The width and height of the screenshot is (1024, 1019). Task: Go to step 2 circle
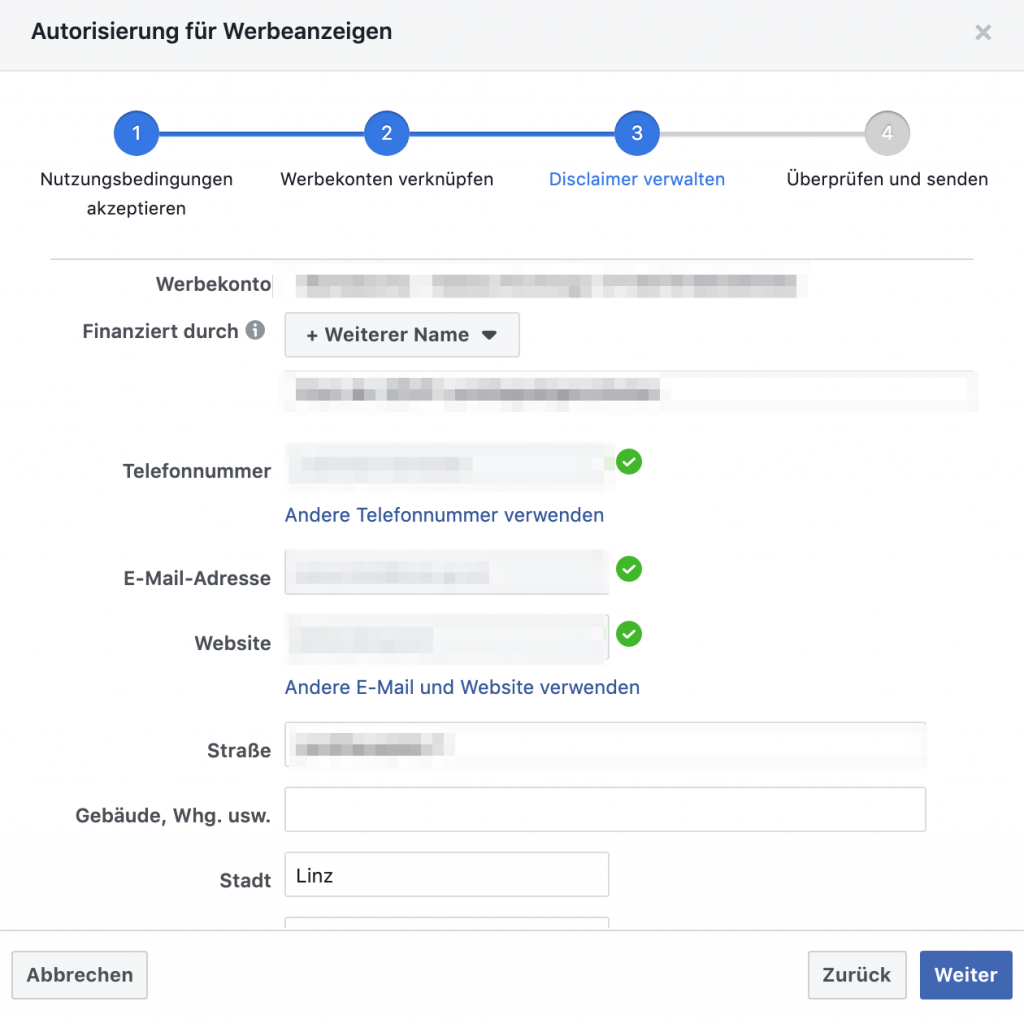pyautogui.click(x=387, y=133)
